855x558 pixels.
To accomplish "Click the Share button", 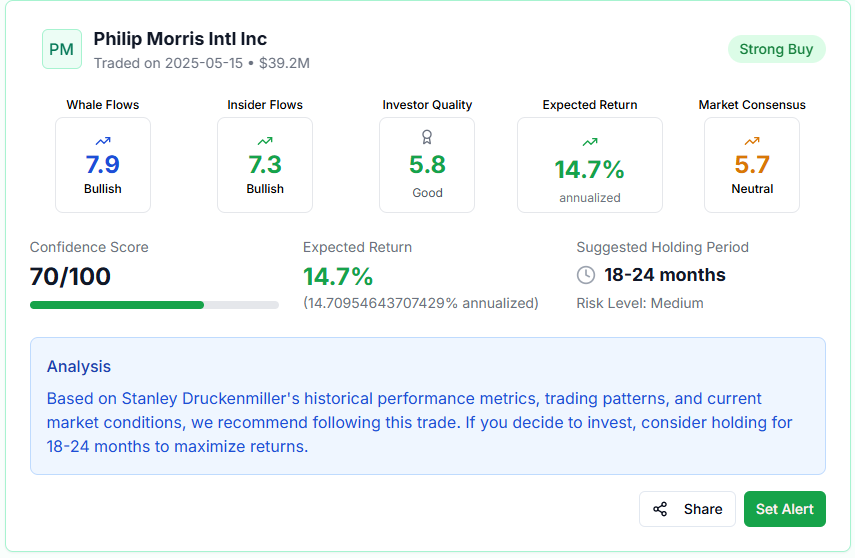I will tap(687, 509).
